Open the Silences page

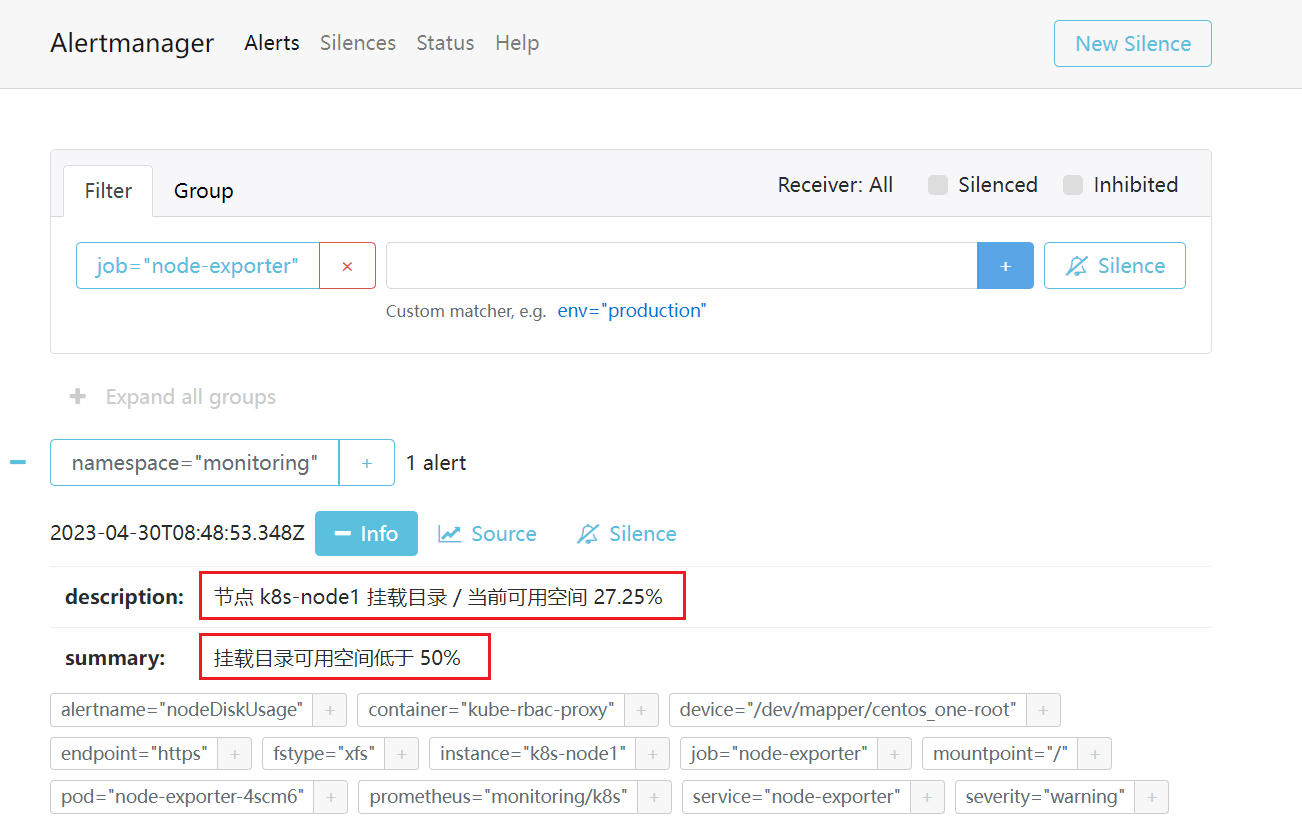[x=358, y=43]
